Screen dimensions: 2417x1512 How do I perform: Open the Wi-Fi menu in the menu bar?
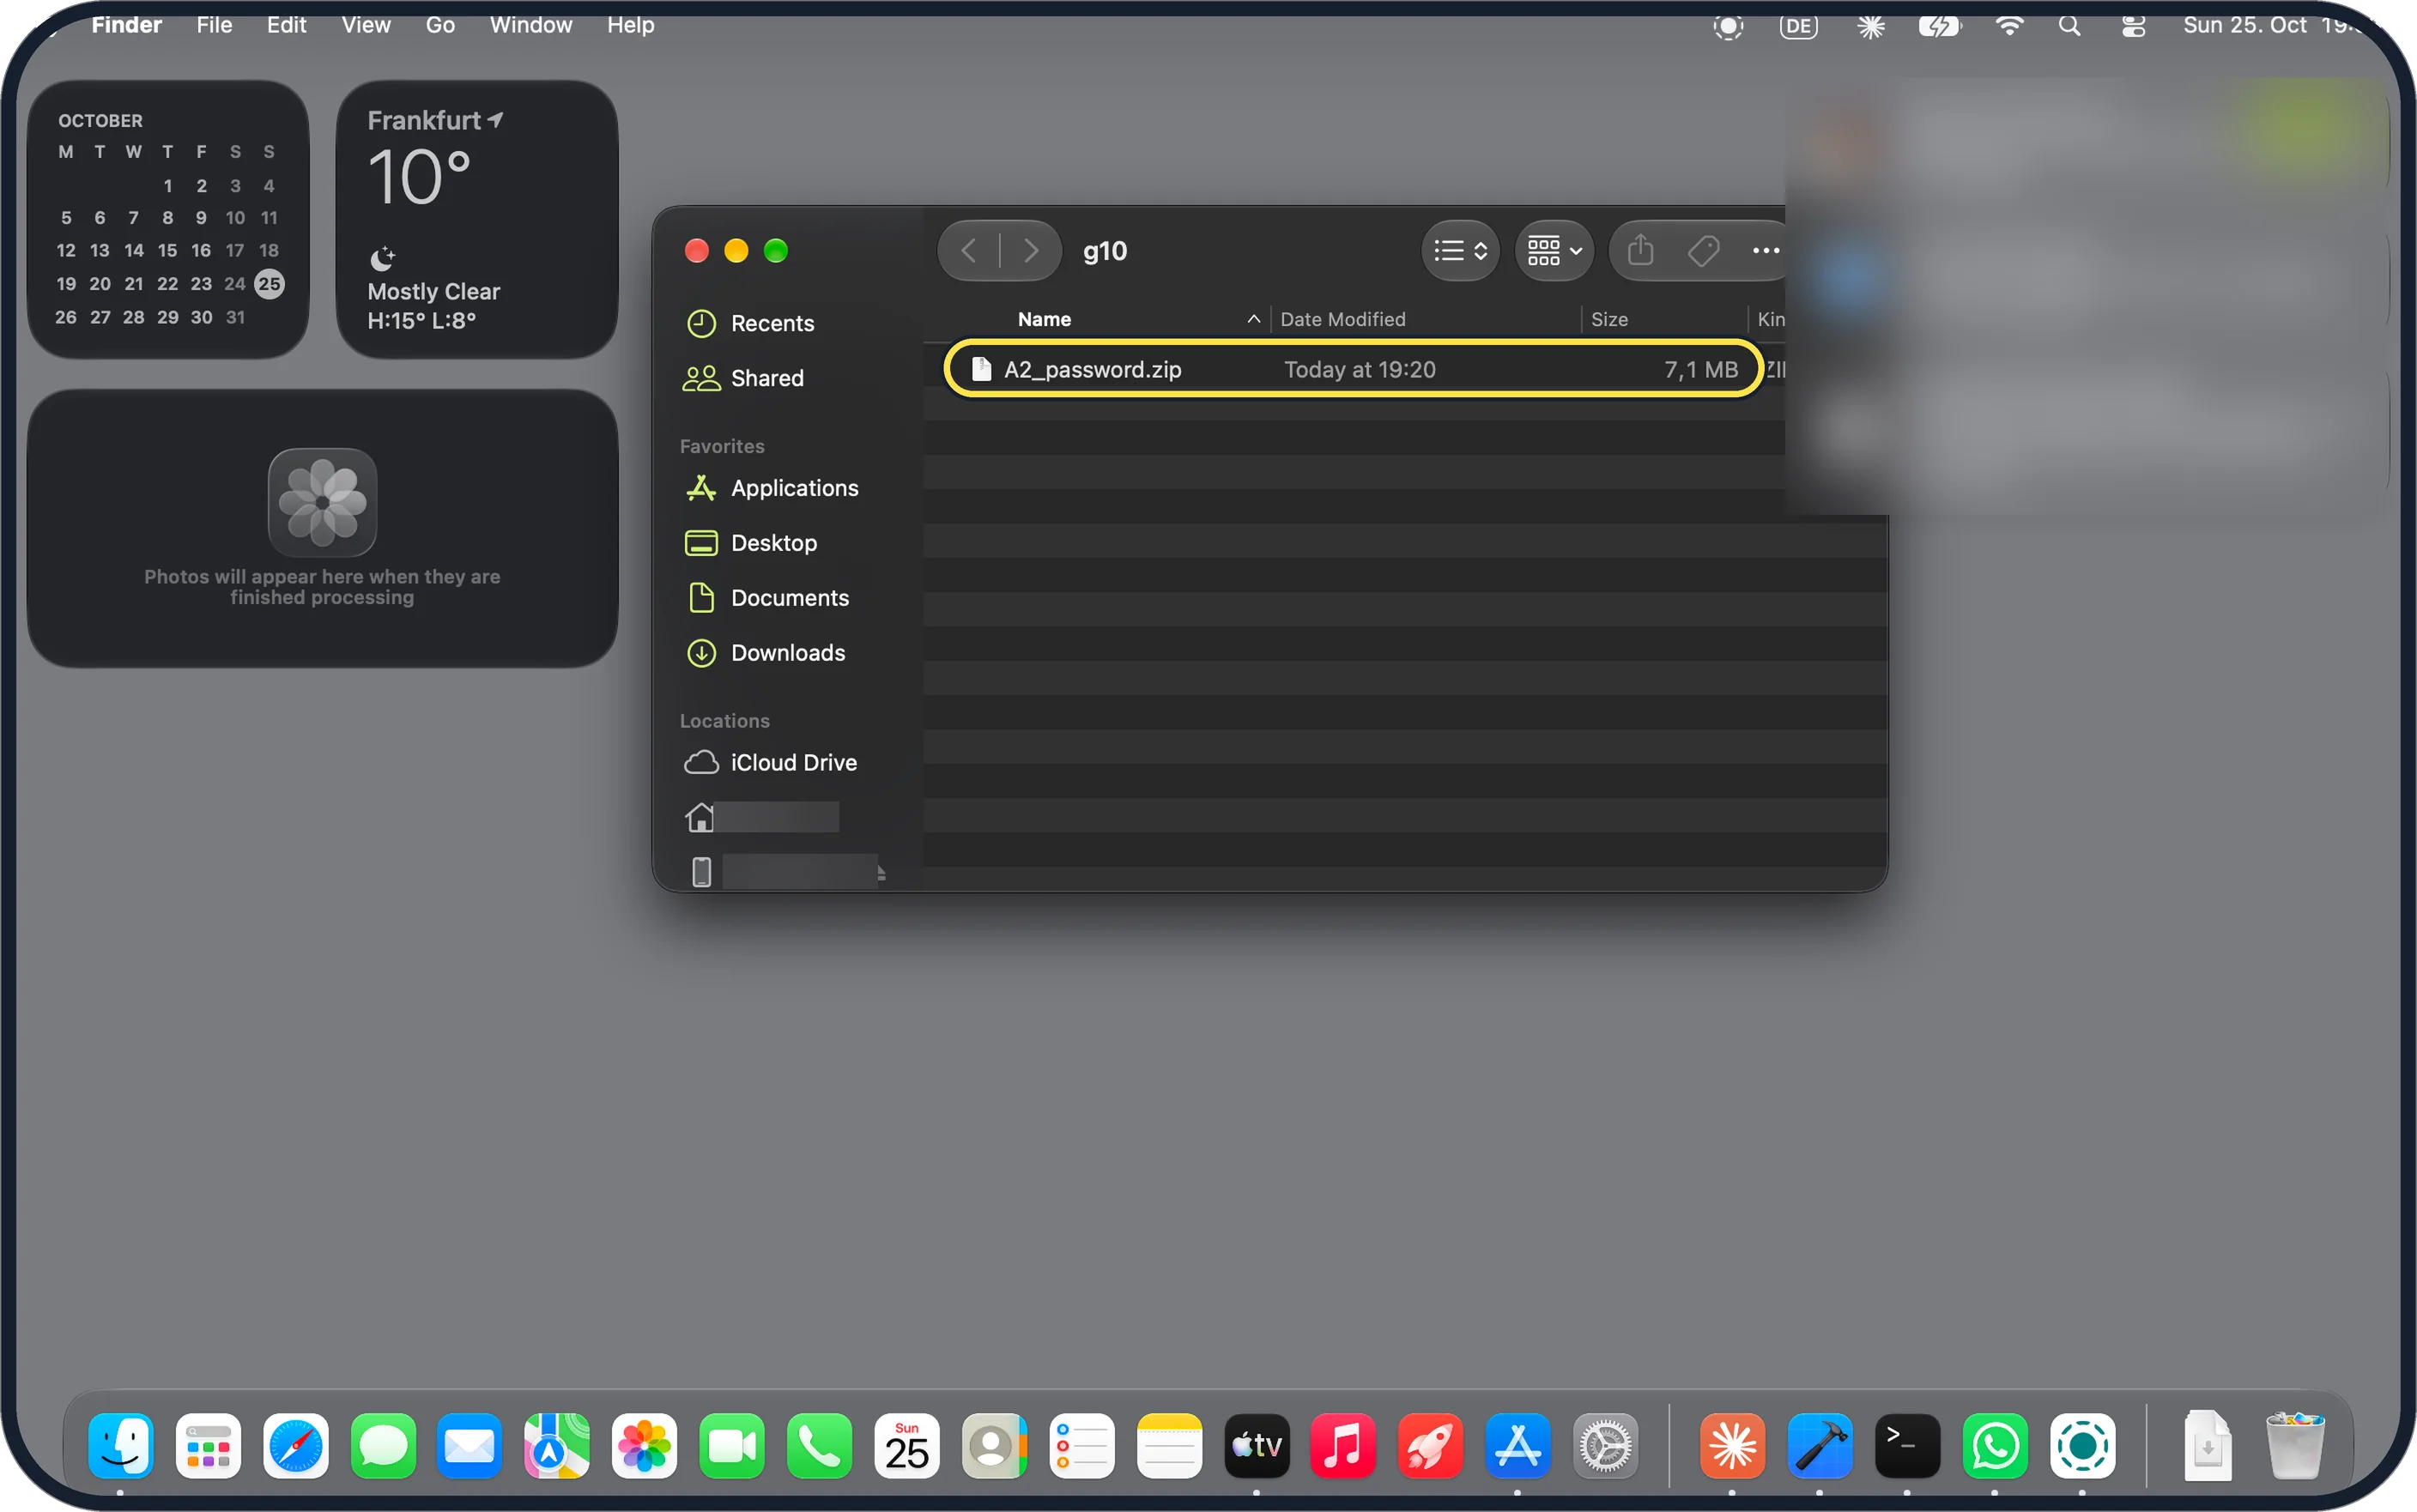pos(2008,26)
